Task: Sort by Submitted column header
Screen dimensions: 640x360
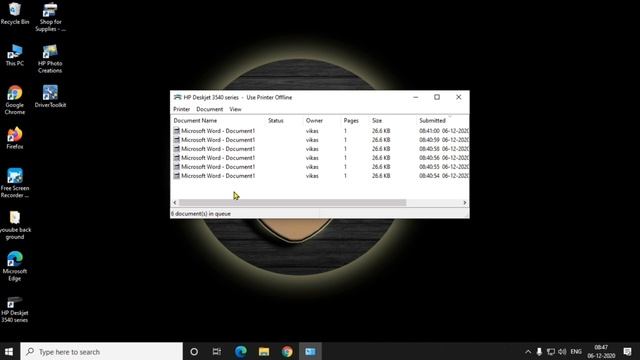Action: (443, 120)
